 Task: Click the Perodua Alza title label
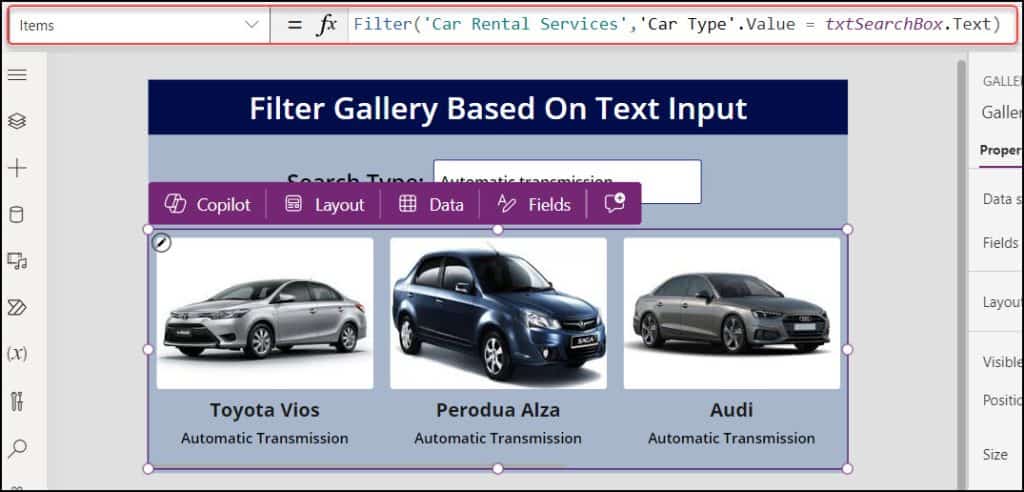(x=498, y=410)
